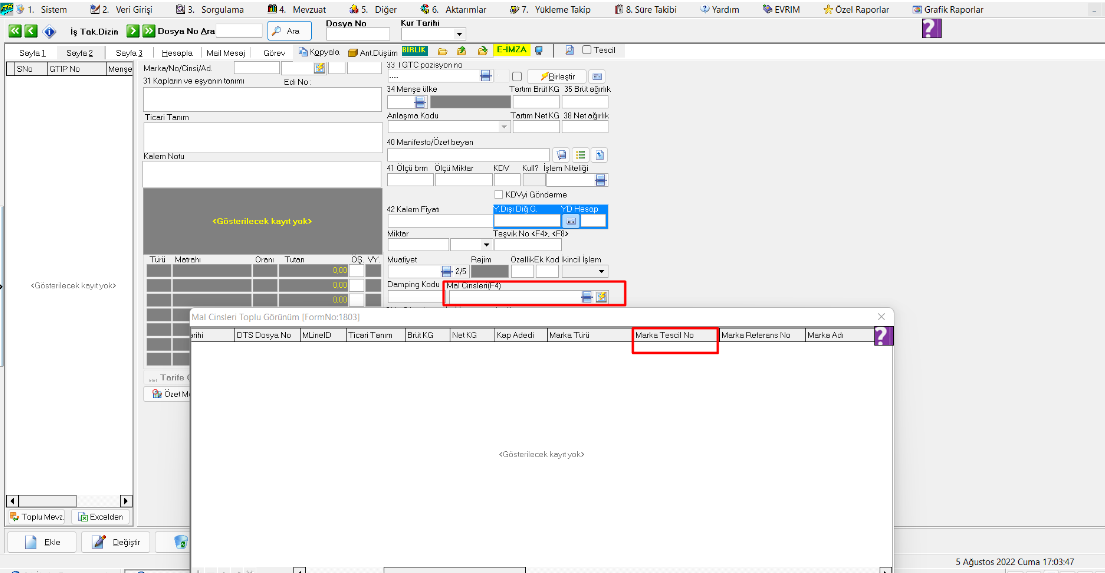Click lightning icon beside Marka/No/Cinsi/Ad field

pos(320,68)
